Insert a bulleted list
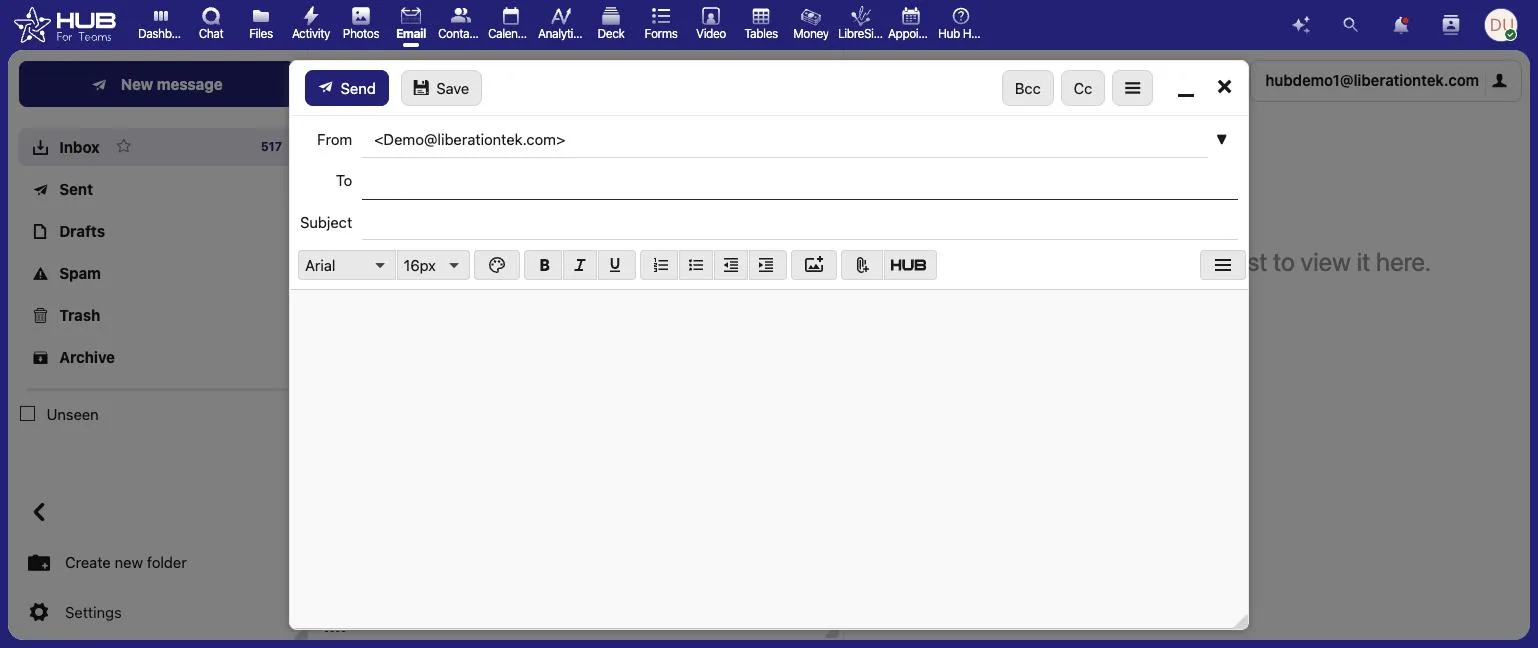The height and width of the screenshot is (648, 1538). (696, 265)
